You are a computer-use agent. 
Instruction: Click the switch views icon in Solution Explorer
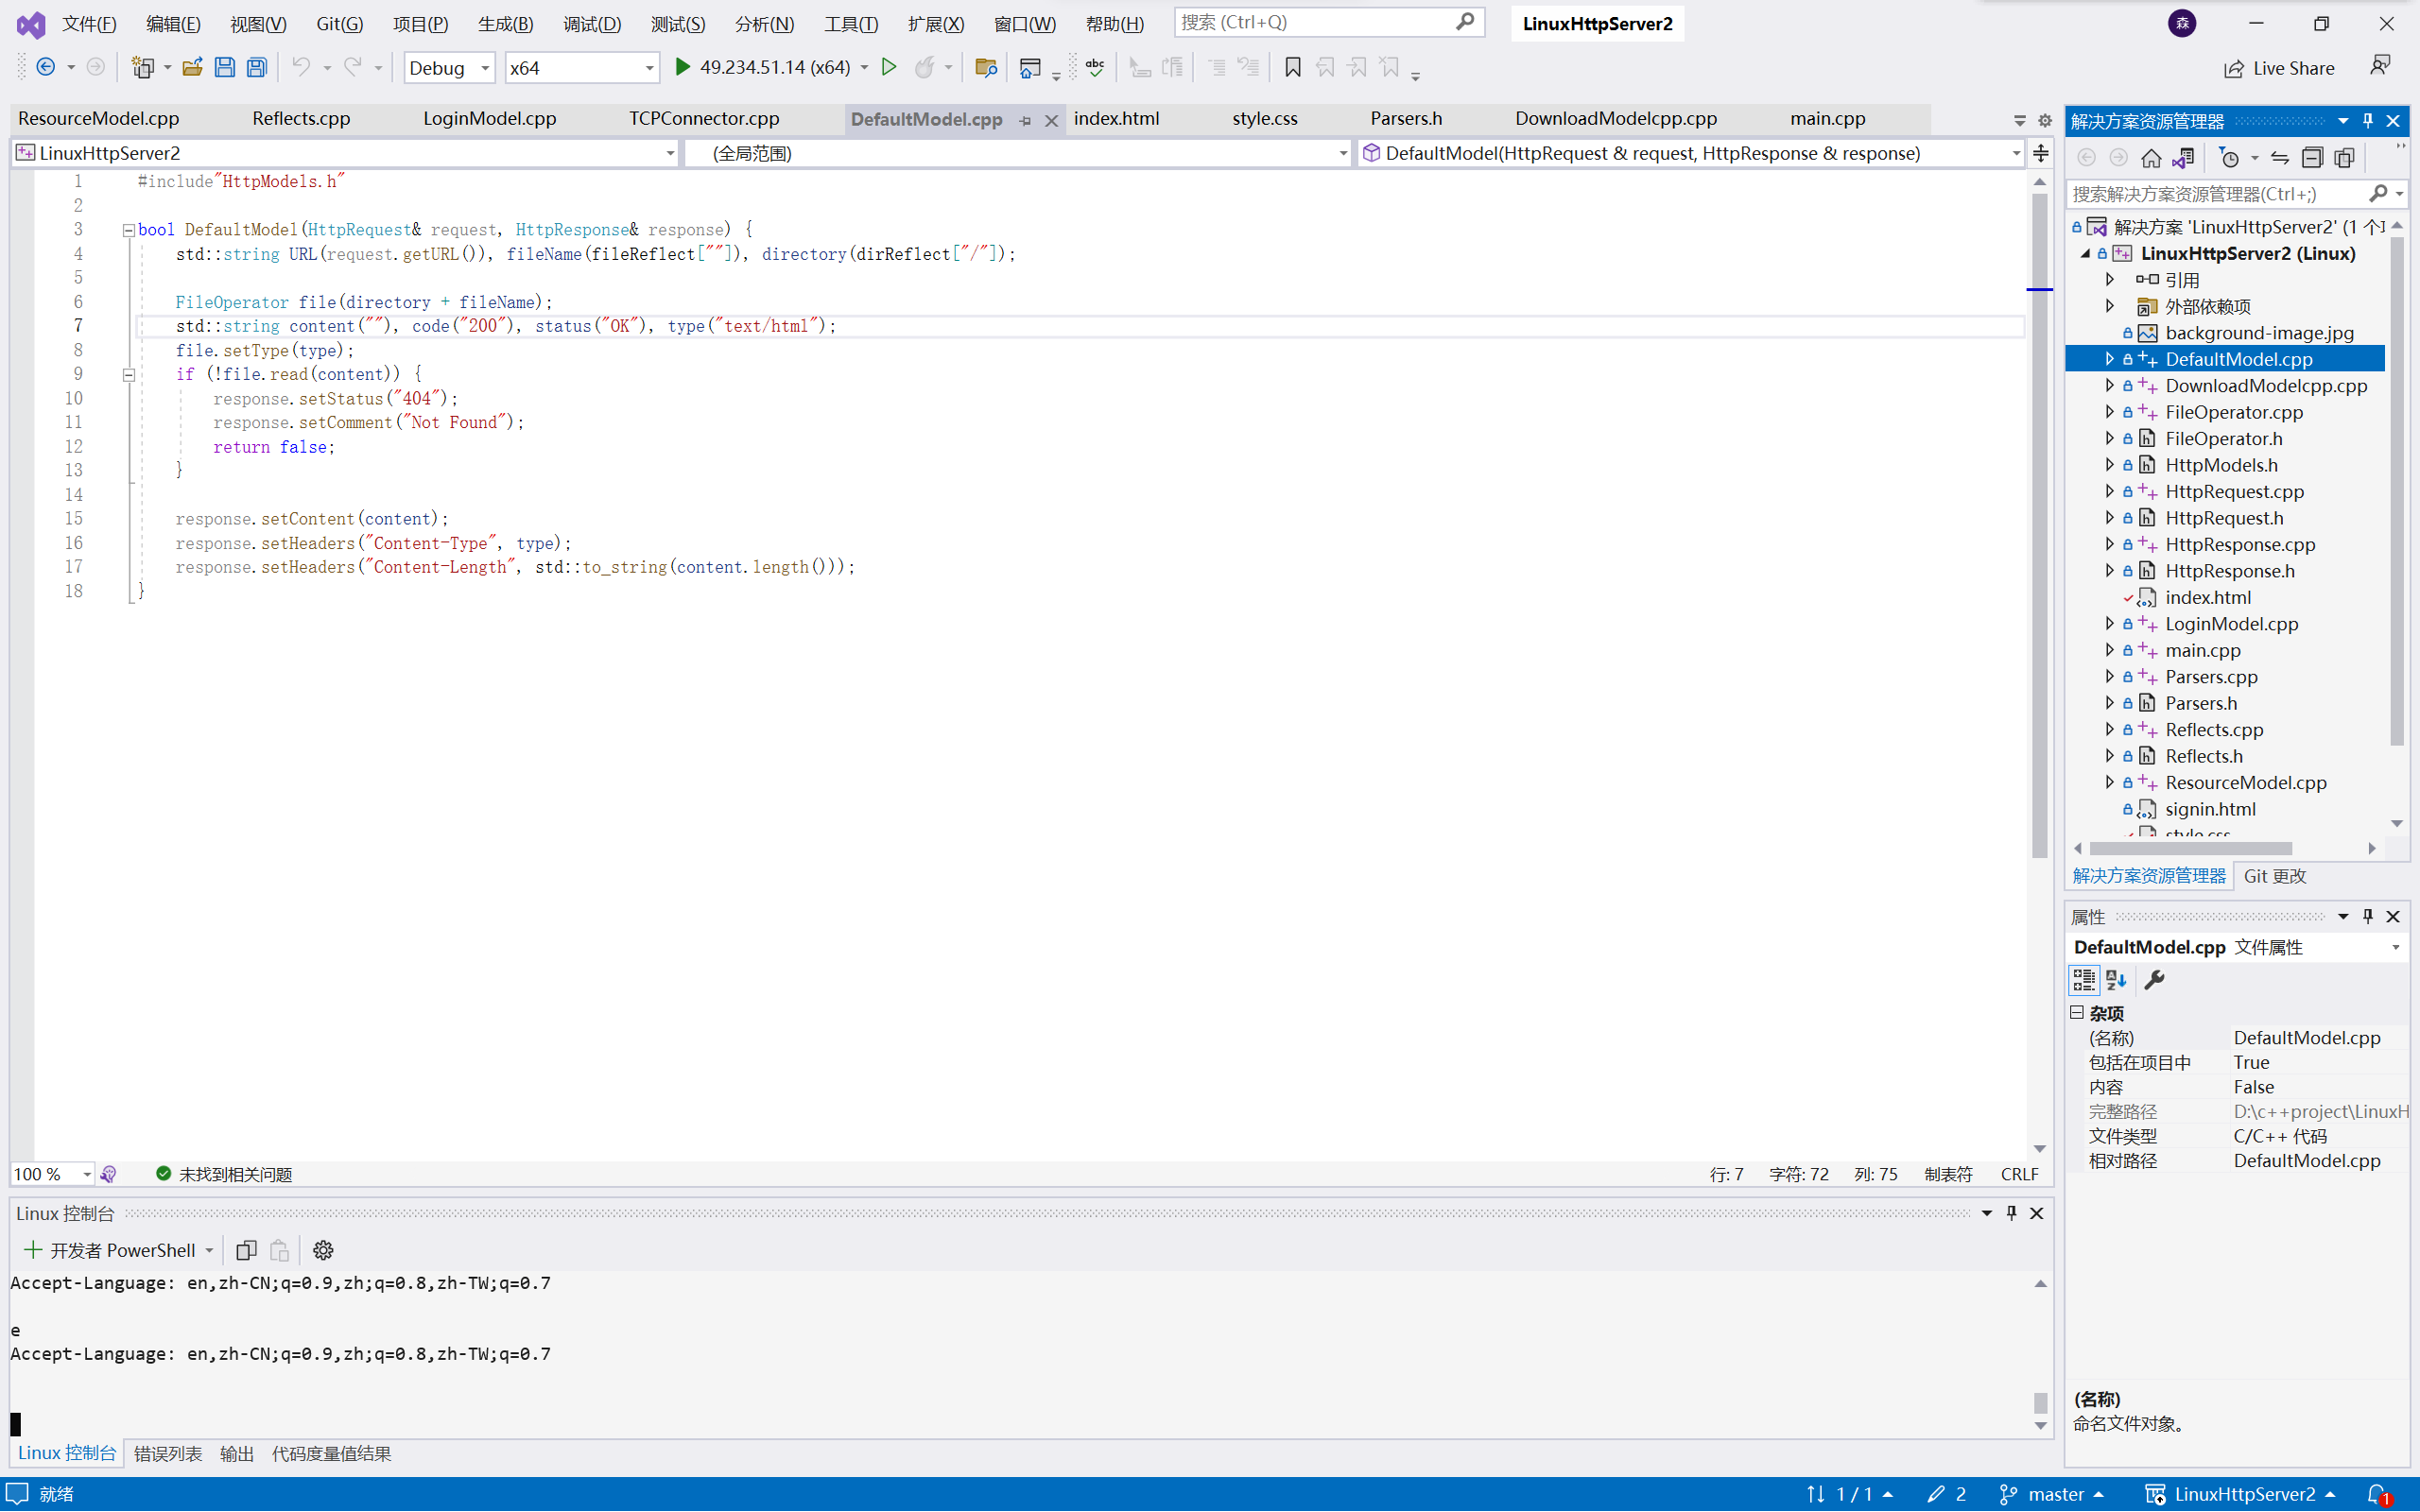(2184, 158)
